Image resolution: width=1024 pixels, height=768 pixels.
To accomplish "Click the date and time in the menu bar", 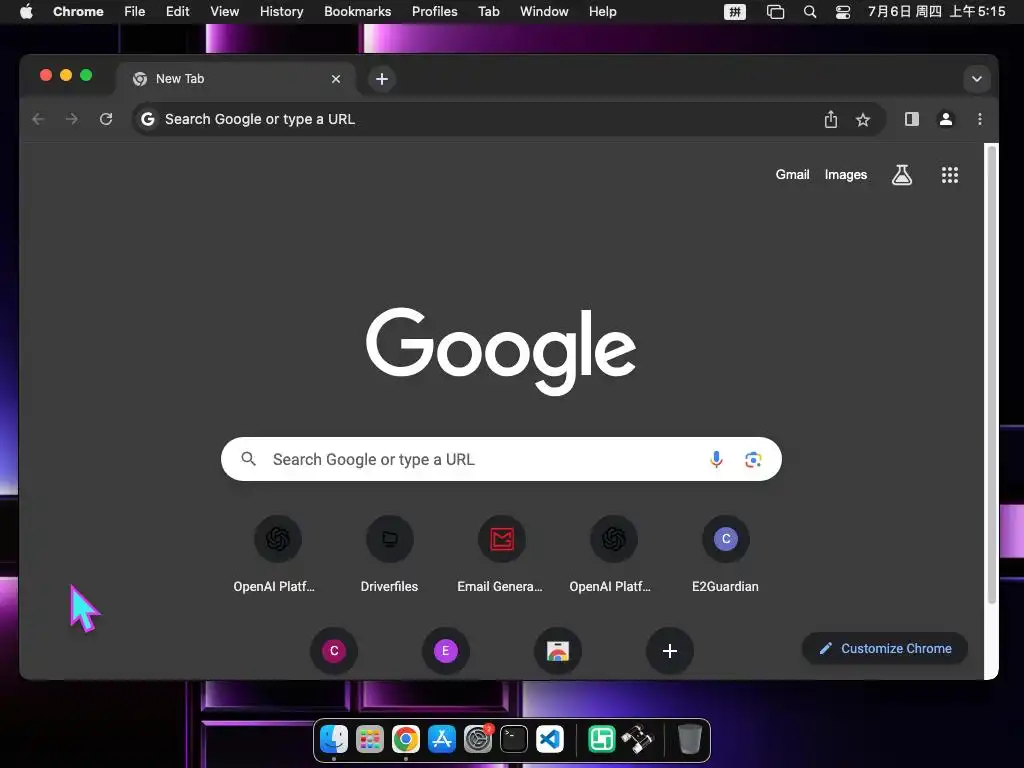I will click(x=936, y=11).
